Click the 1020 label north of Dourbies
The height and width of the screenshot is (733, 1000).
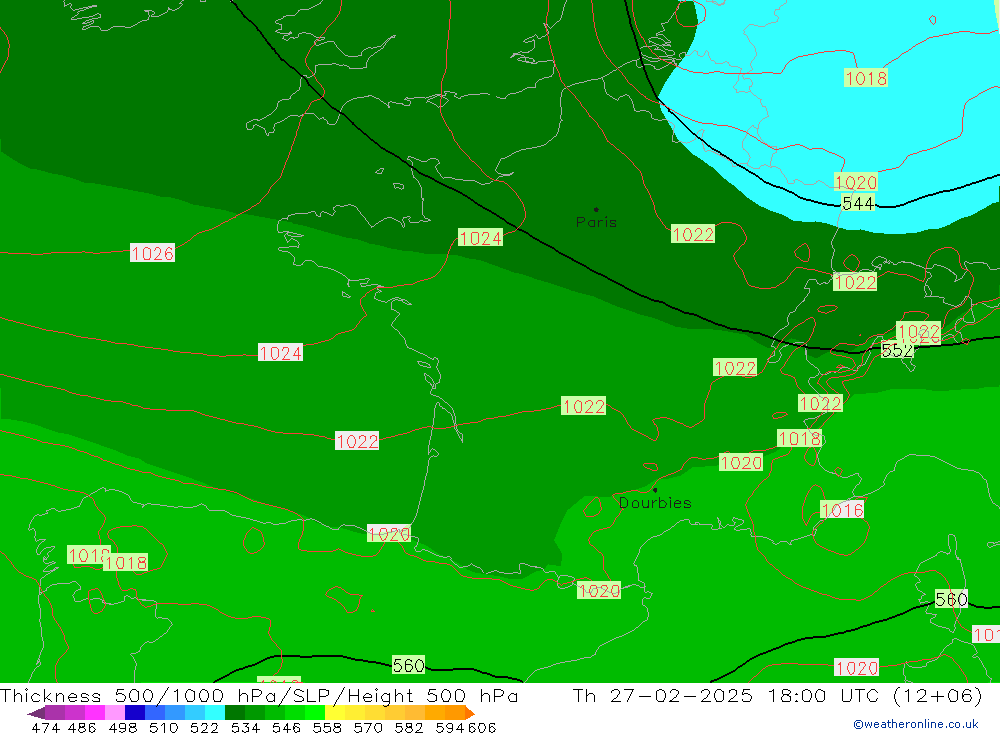coord(740,463)
